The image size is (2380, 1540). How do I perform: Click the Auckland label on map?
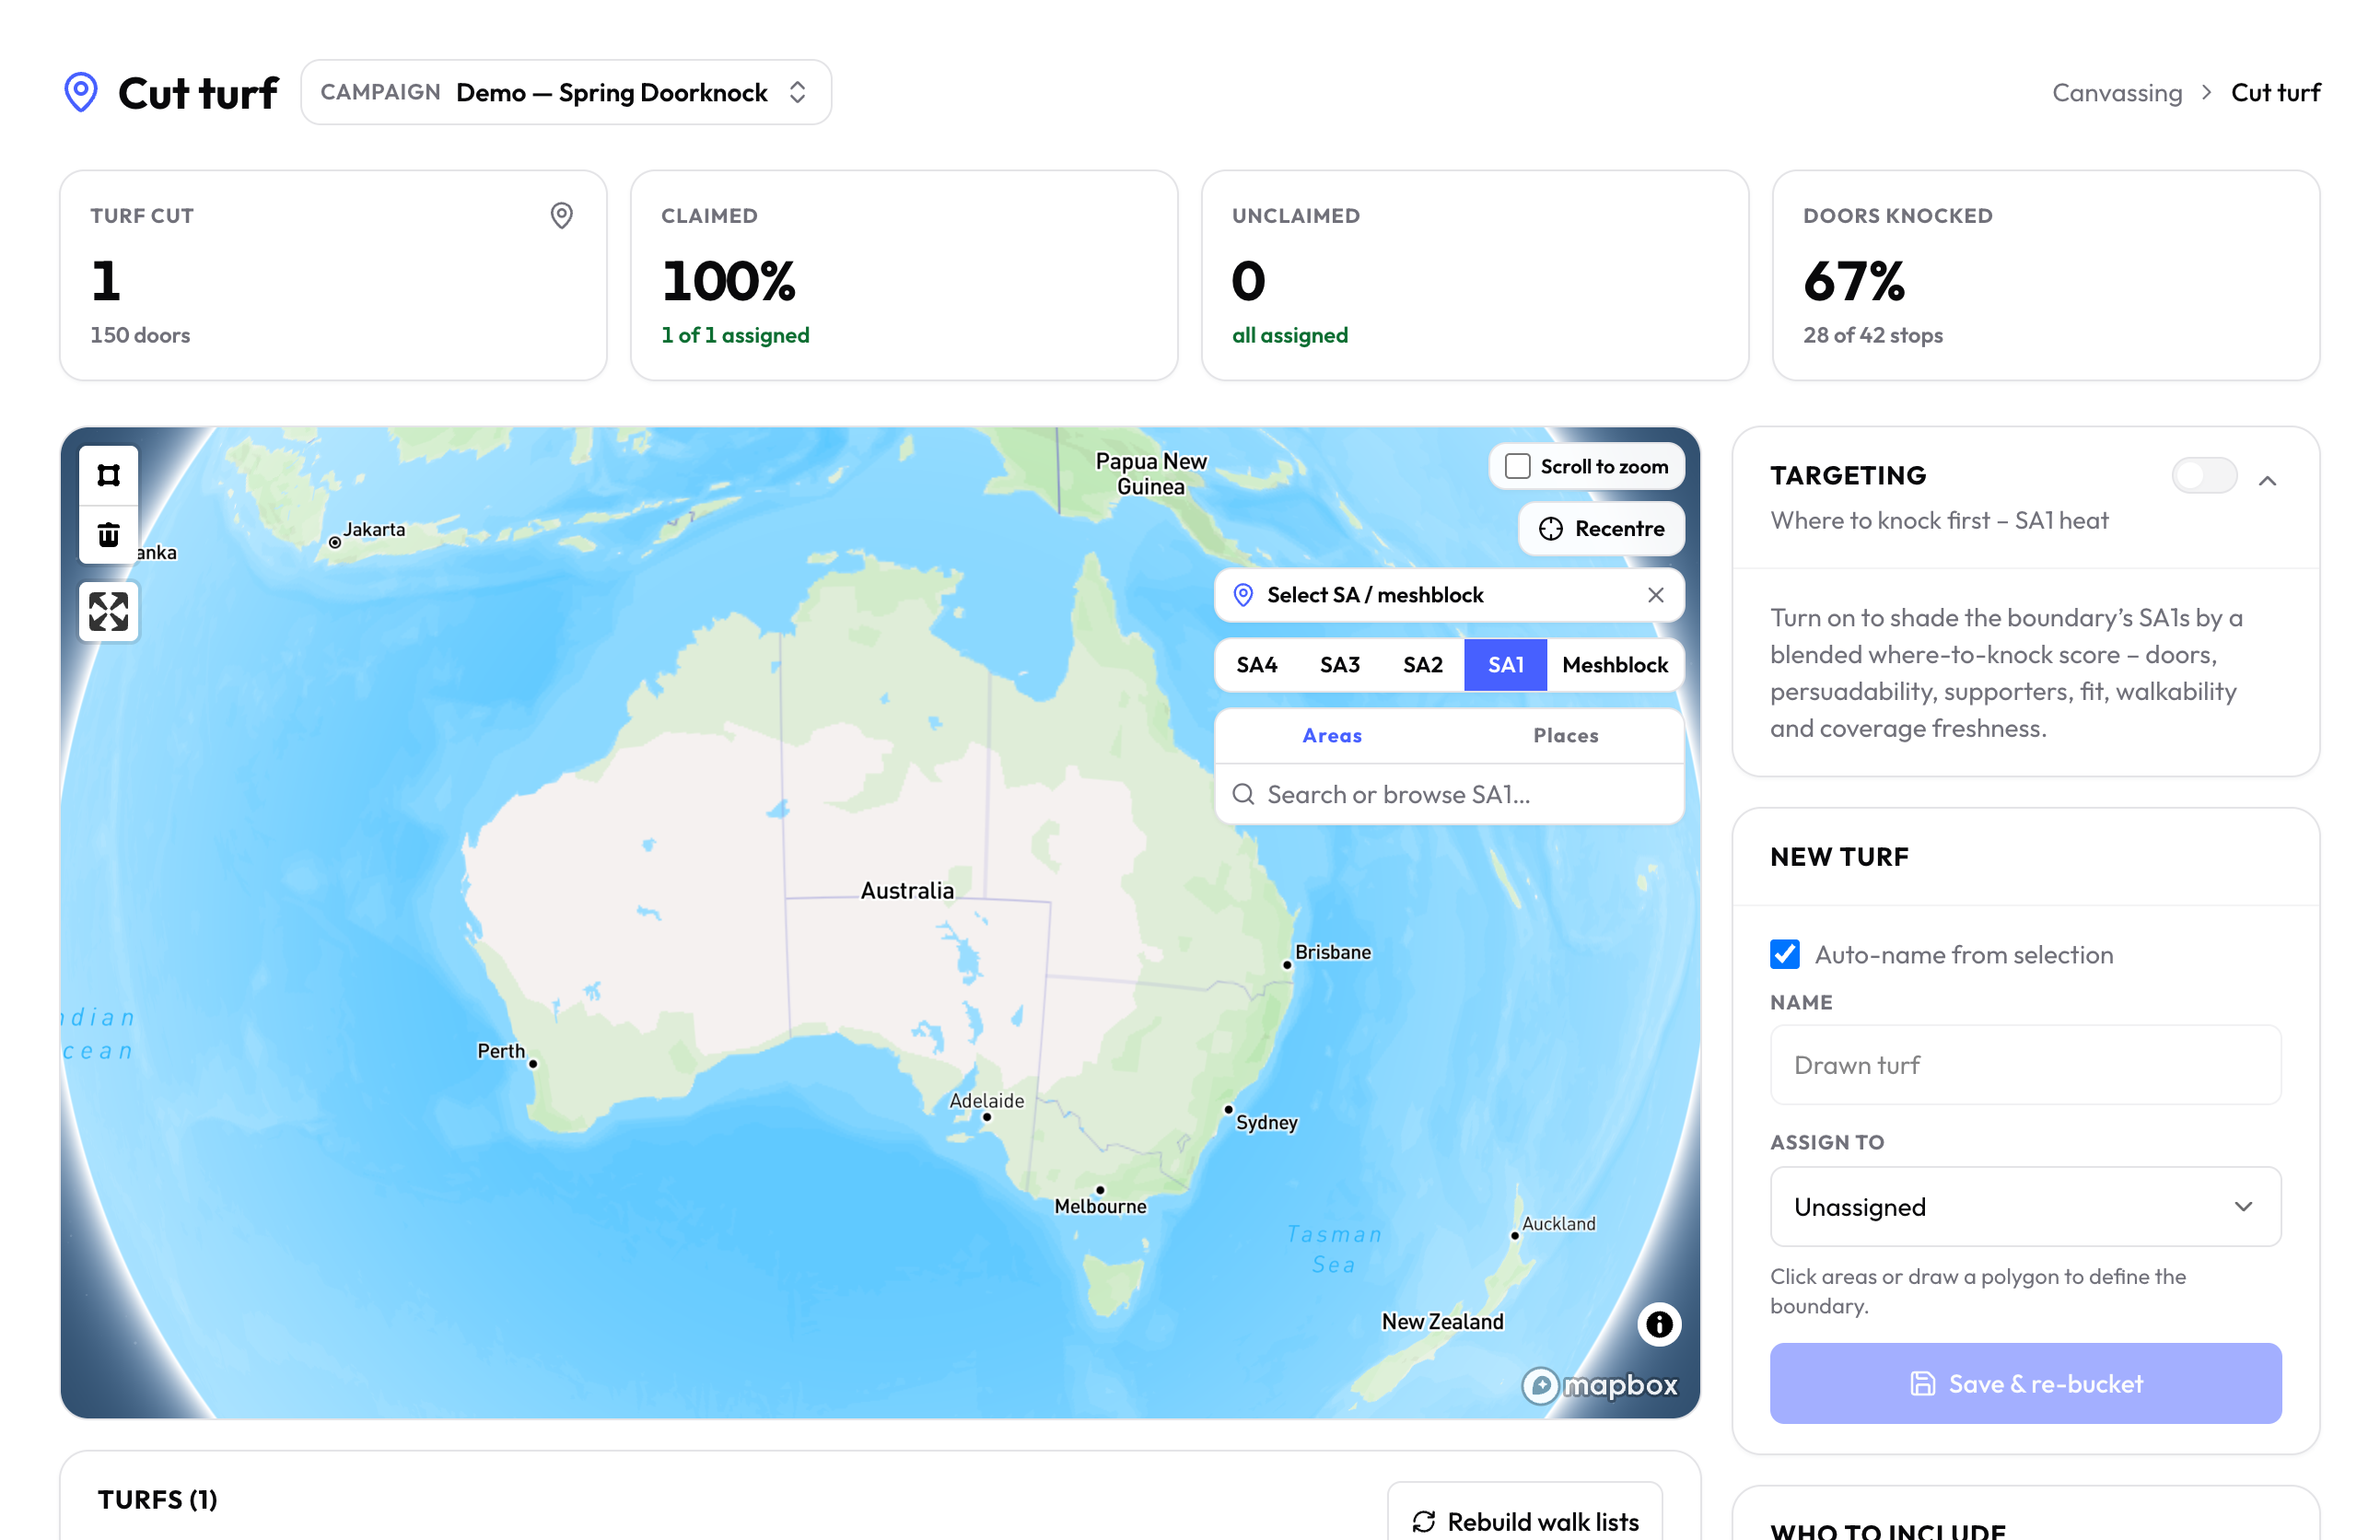(1559, 1223)
